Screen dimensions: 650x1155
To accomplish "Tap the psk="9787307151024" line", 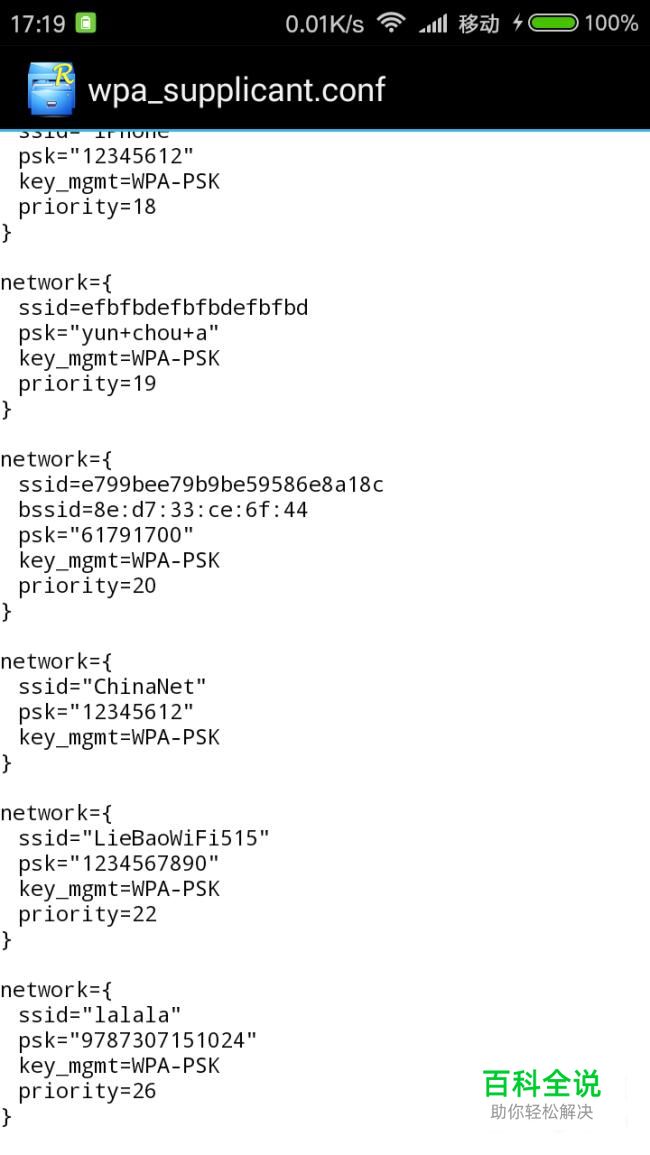I will pos(138,1040).
